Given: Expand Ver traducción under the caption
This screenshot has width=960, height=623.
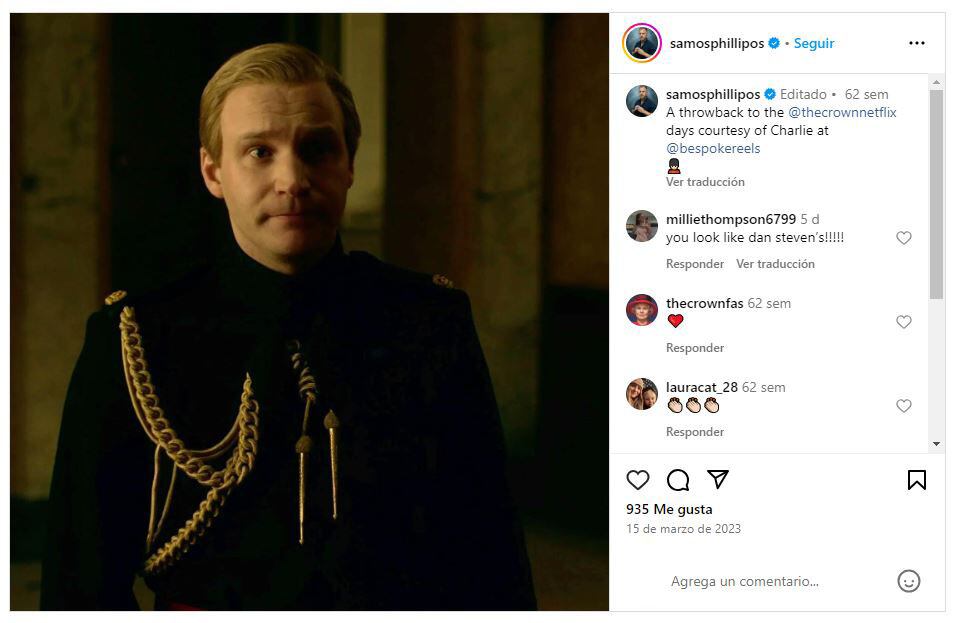Looking at the screenshot, I should 705,182.
